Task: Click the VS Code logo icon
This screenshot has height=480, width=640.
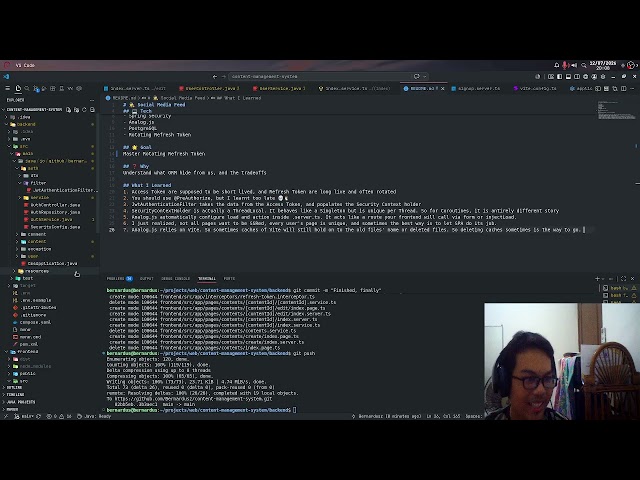Action: (6, 77)
